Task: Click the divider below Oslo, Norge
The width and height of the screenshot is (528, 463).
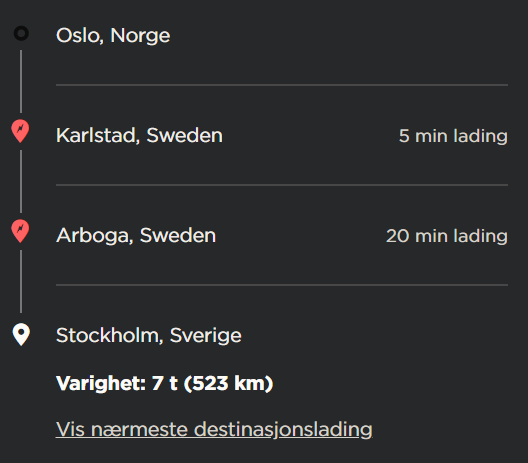Action: (282, 85)
